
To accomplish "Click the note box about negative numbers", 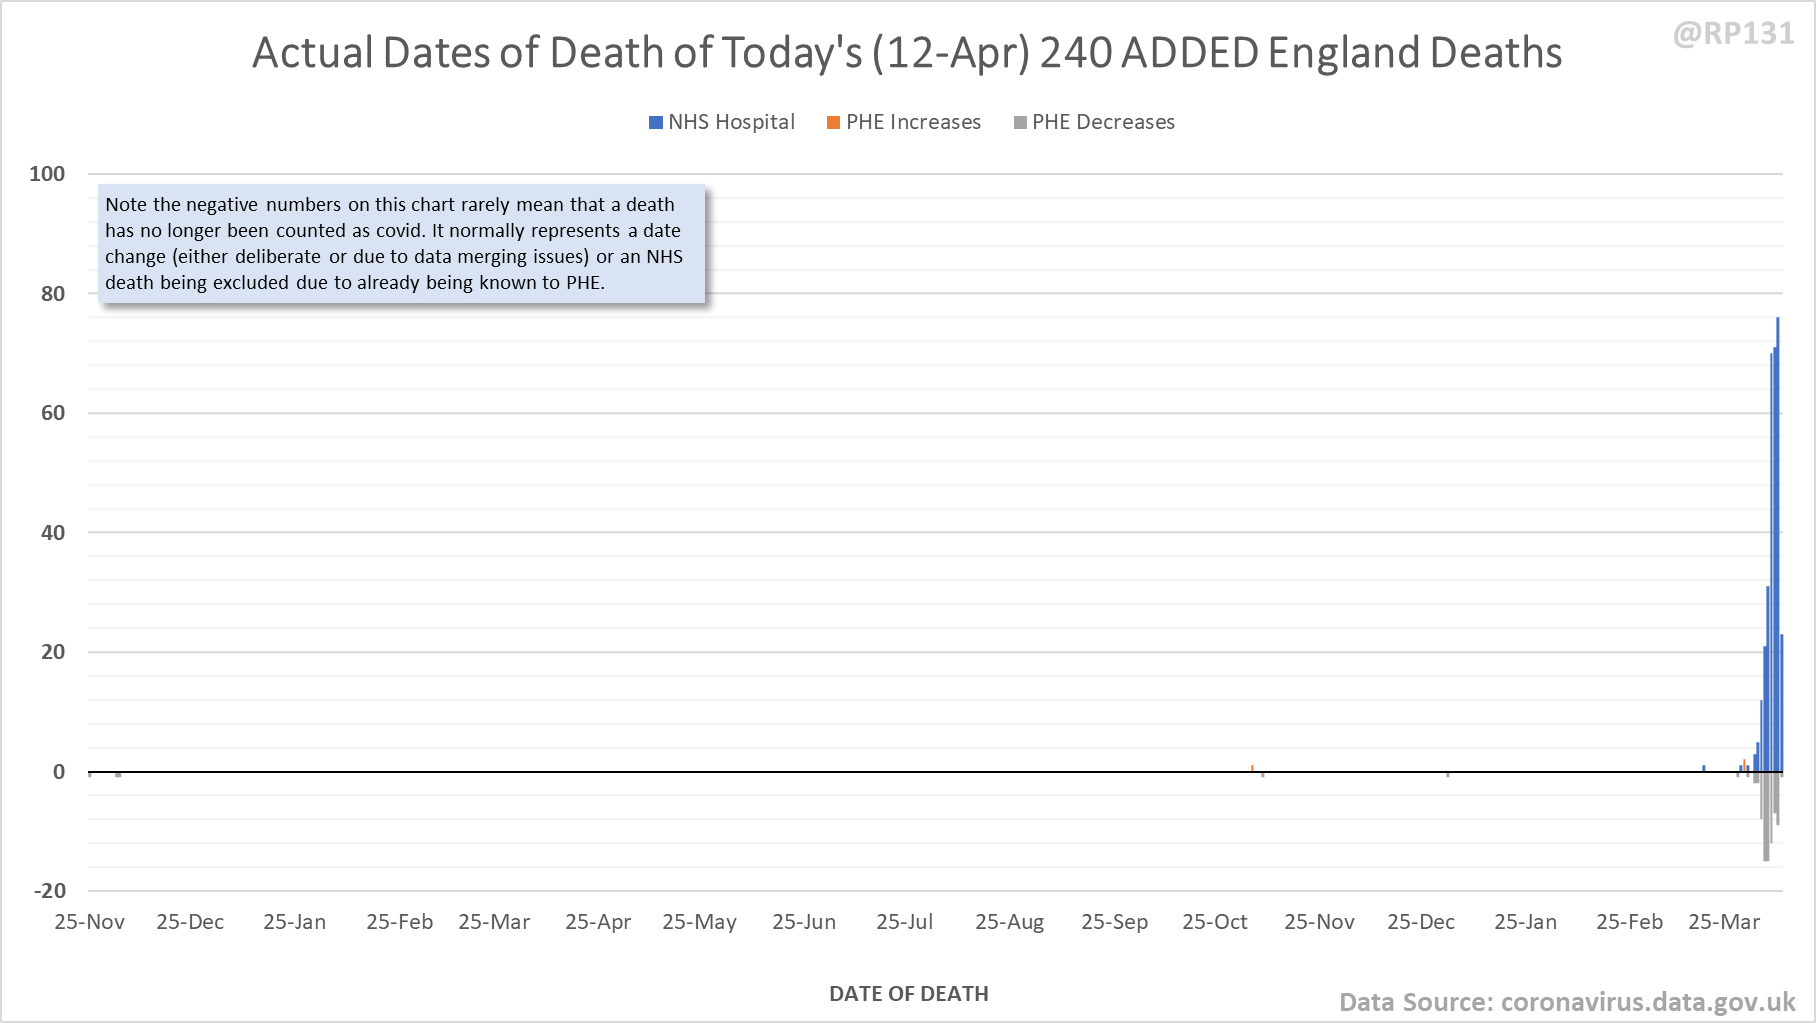I will pos(400,243).
